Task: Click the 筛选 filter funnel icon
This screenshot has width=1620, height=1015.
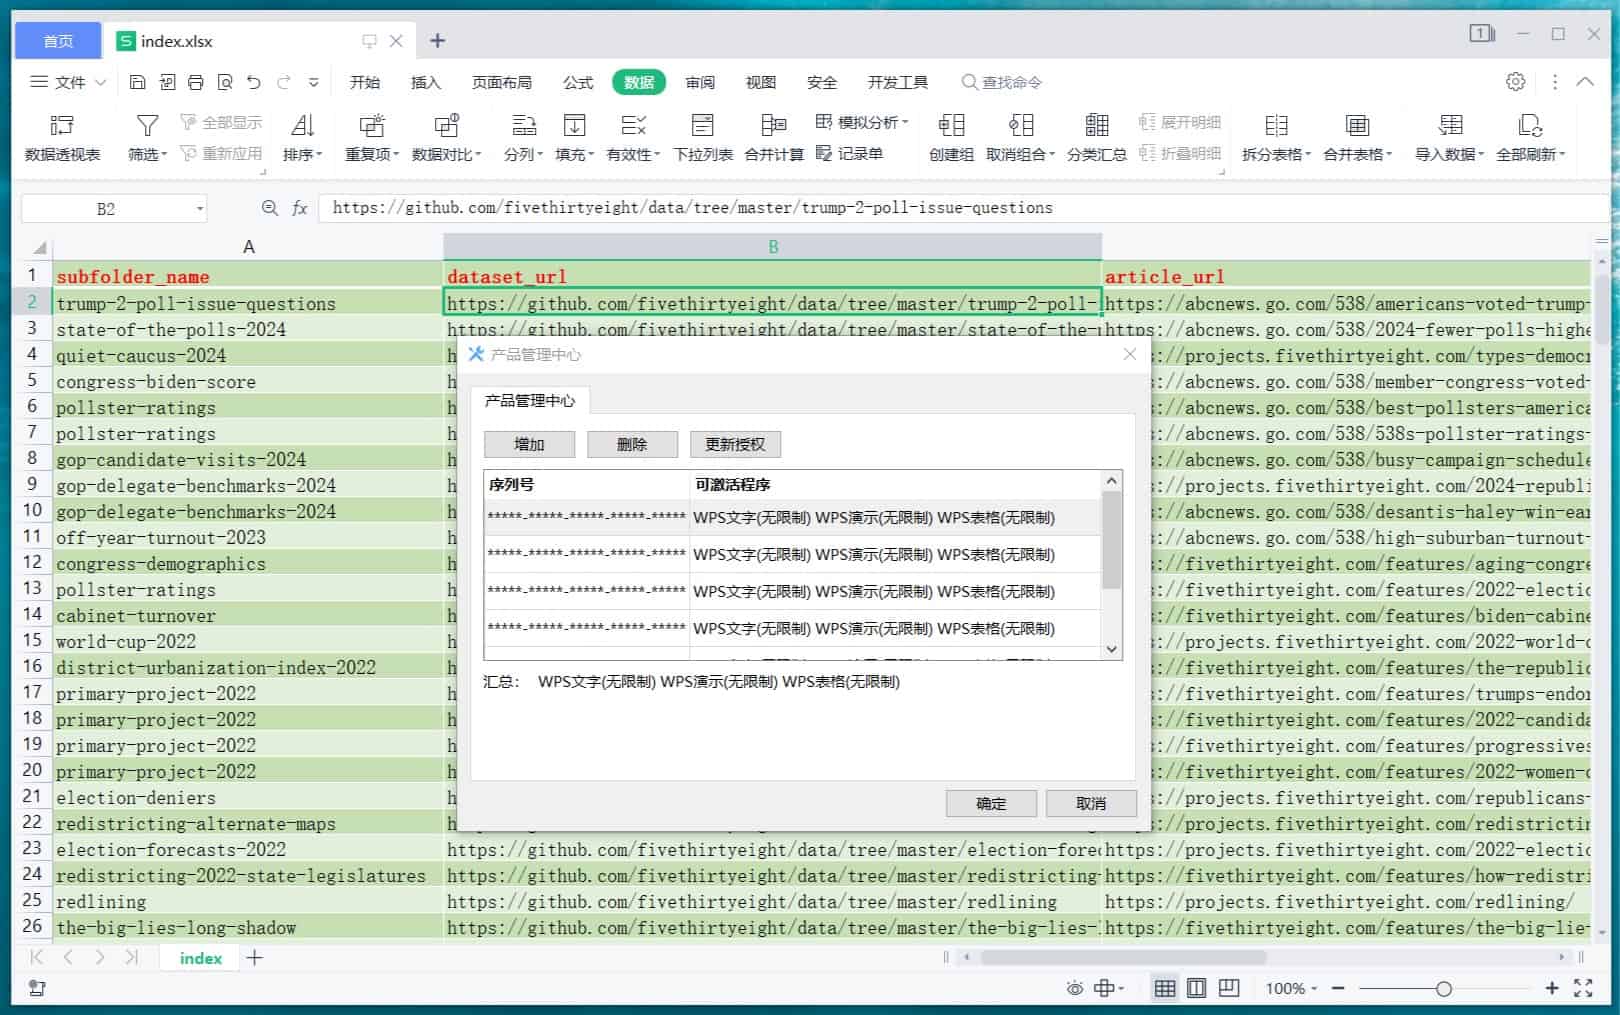Action: (x=147, y=126)
